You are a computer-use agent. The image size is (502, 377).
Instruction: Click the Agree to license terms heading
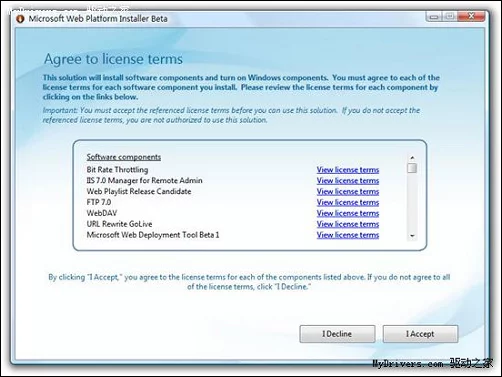click(x=113, y=59)
